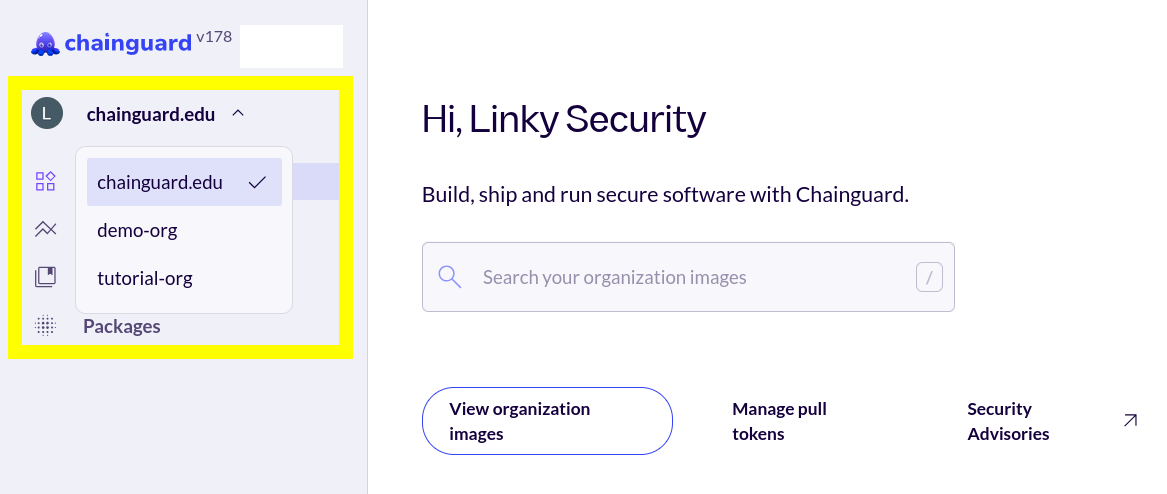The image size is (1167, 494).
Task: Click the magnifying glass search icon
Action: coord(450,277)
